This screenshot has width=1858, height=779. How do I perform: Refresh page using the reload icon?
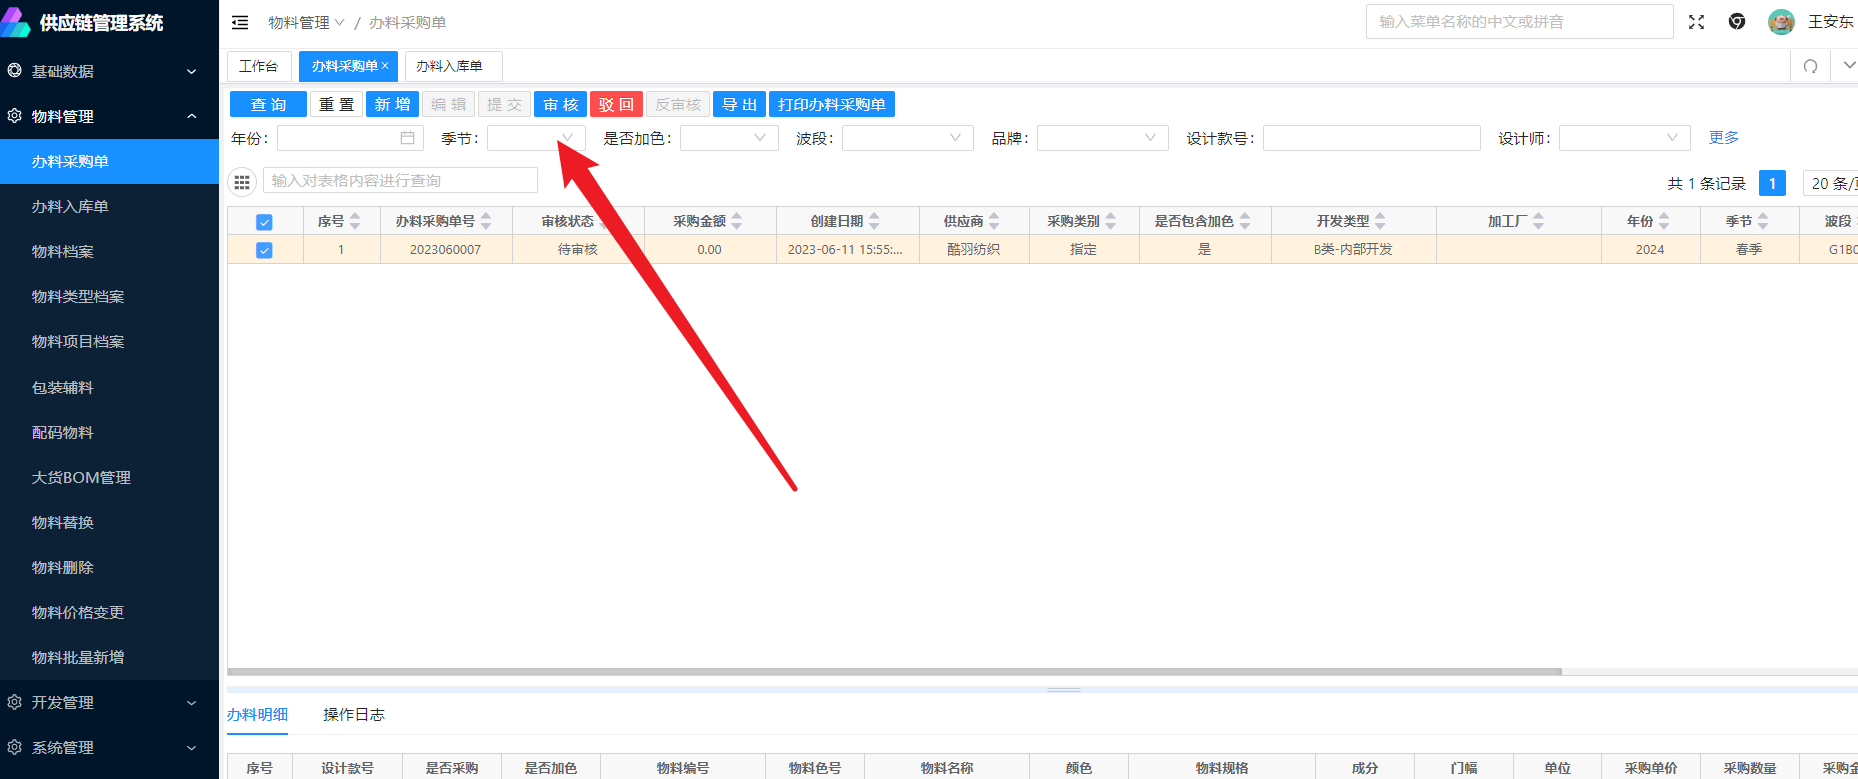(x=1810, y=66)
